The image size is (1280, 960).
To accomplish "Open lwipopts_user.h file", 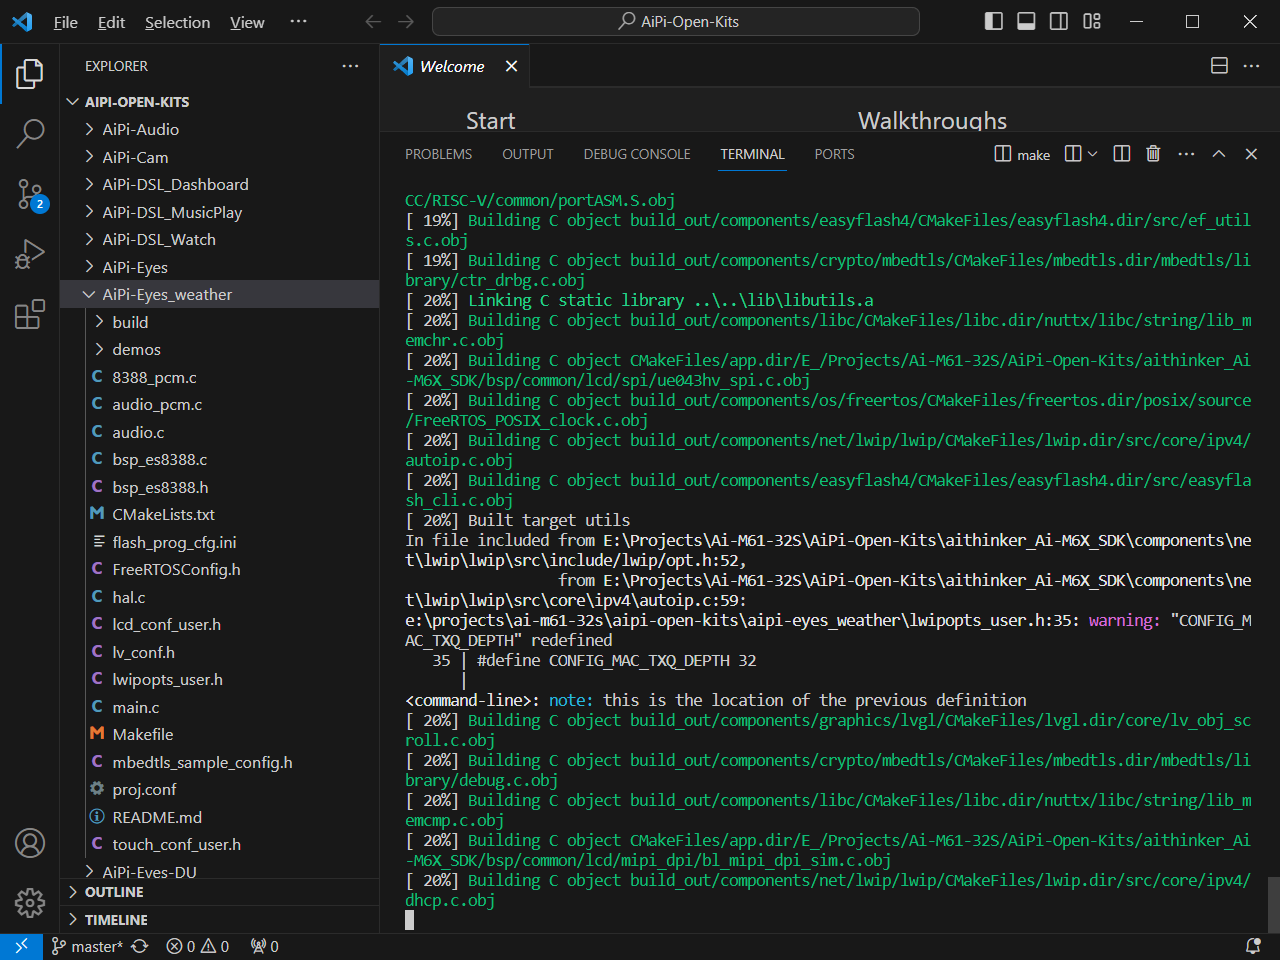I will (220, 679).
